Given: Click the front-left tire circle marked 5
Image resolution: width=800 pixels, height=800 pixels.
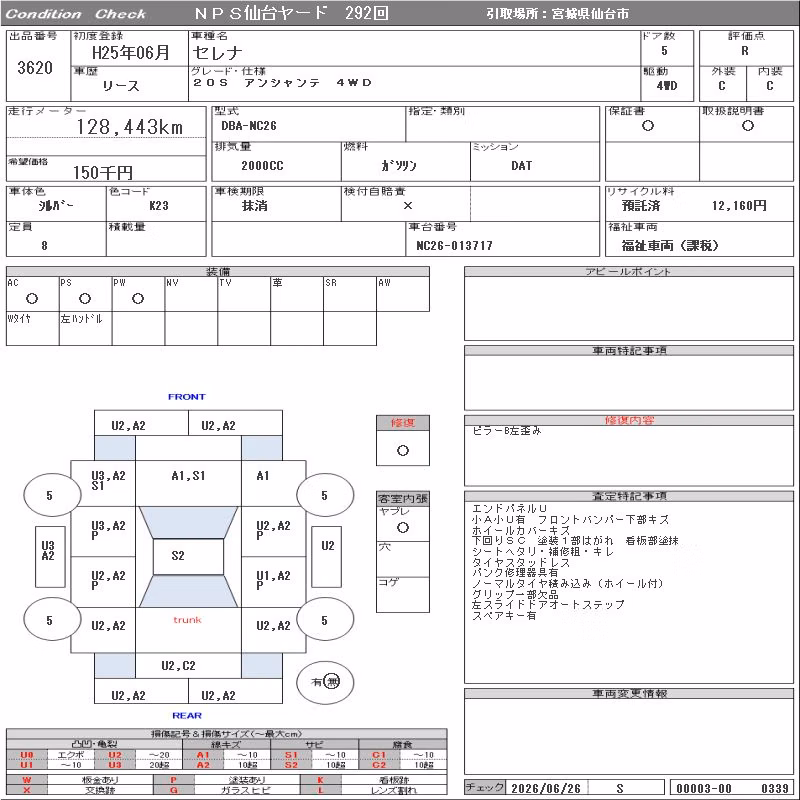Looking at the screenshot, I should click(x=52, y=495).
